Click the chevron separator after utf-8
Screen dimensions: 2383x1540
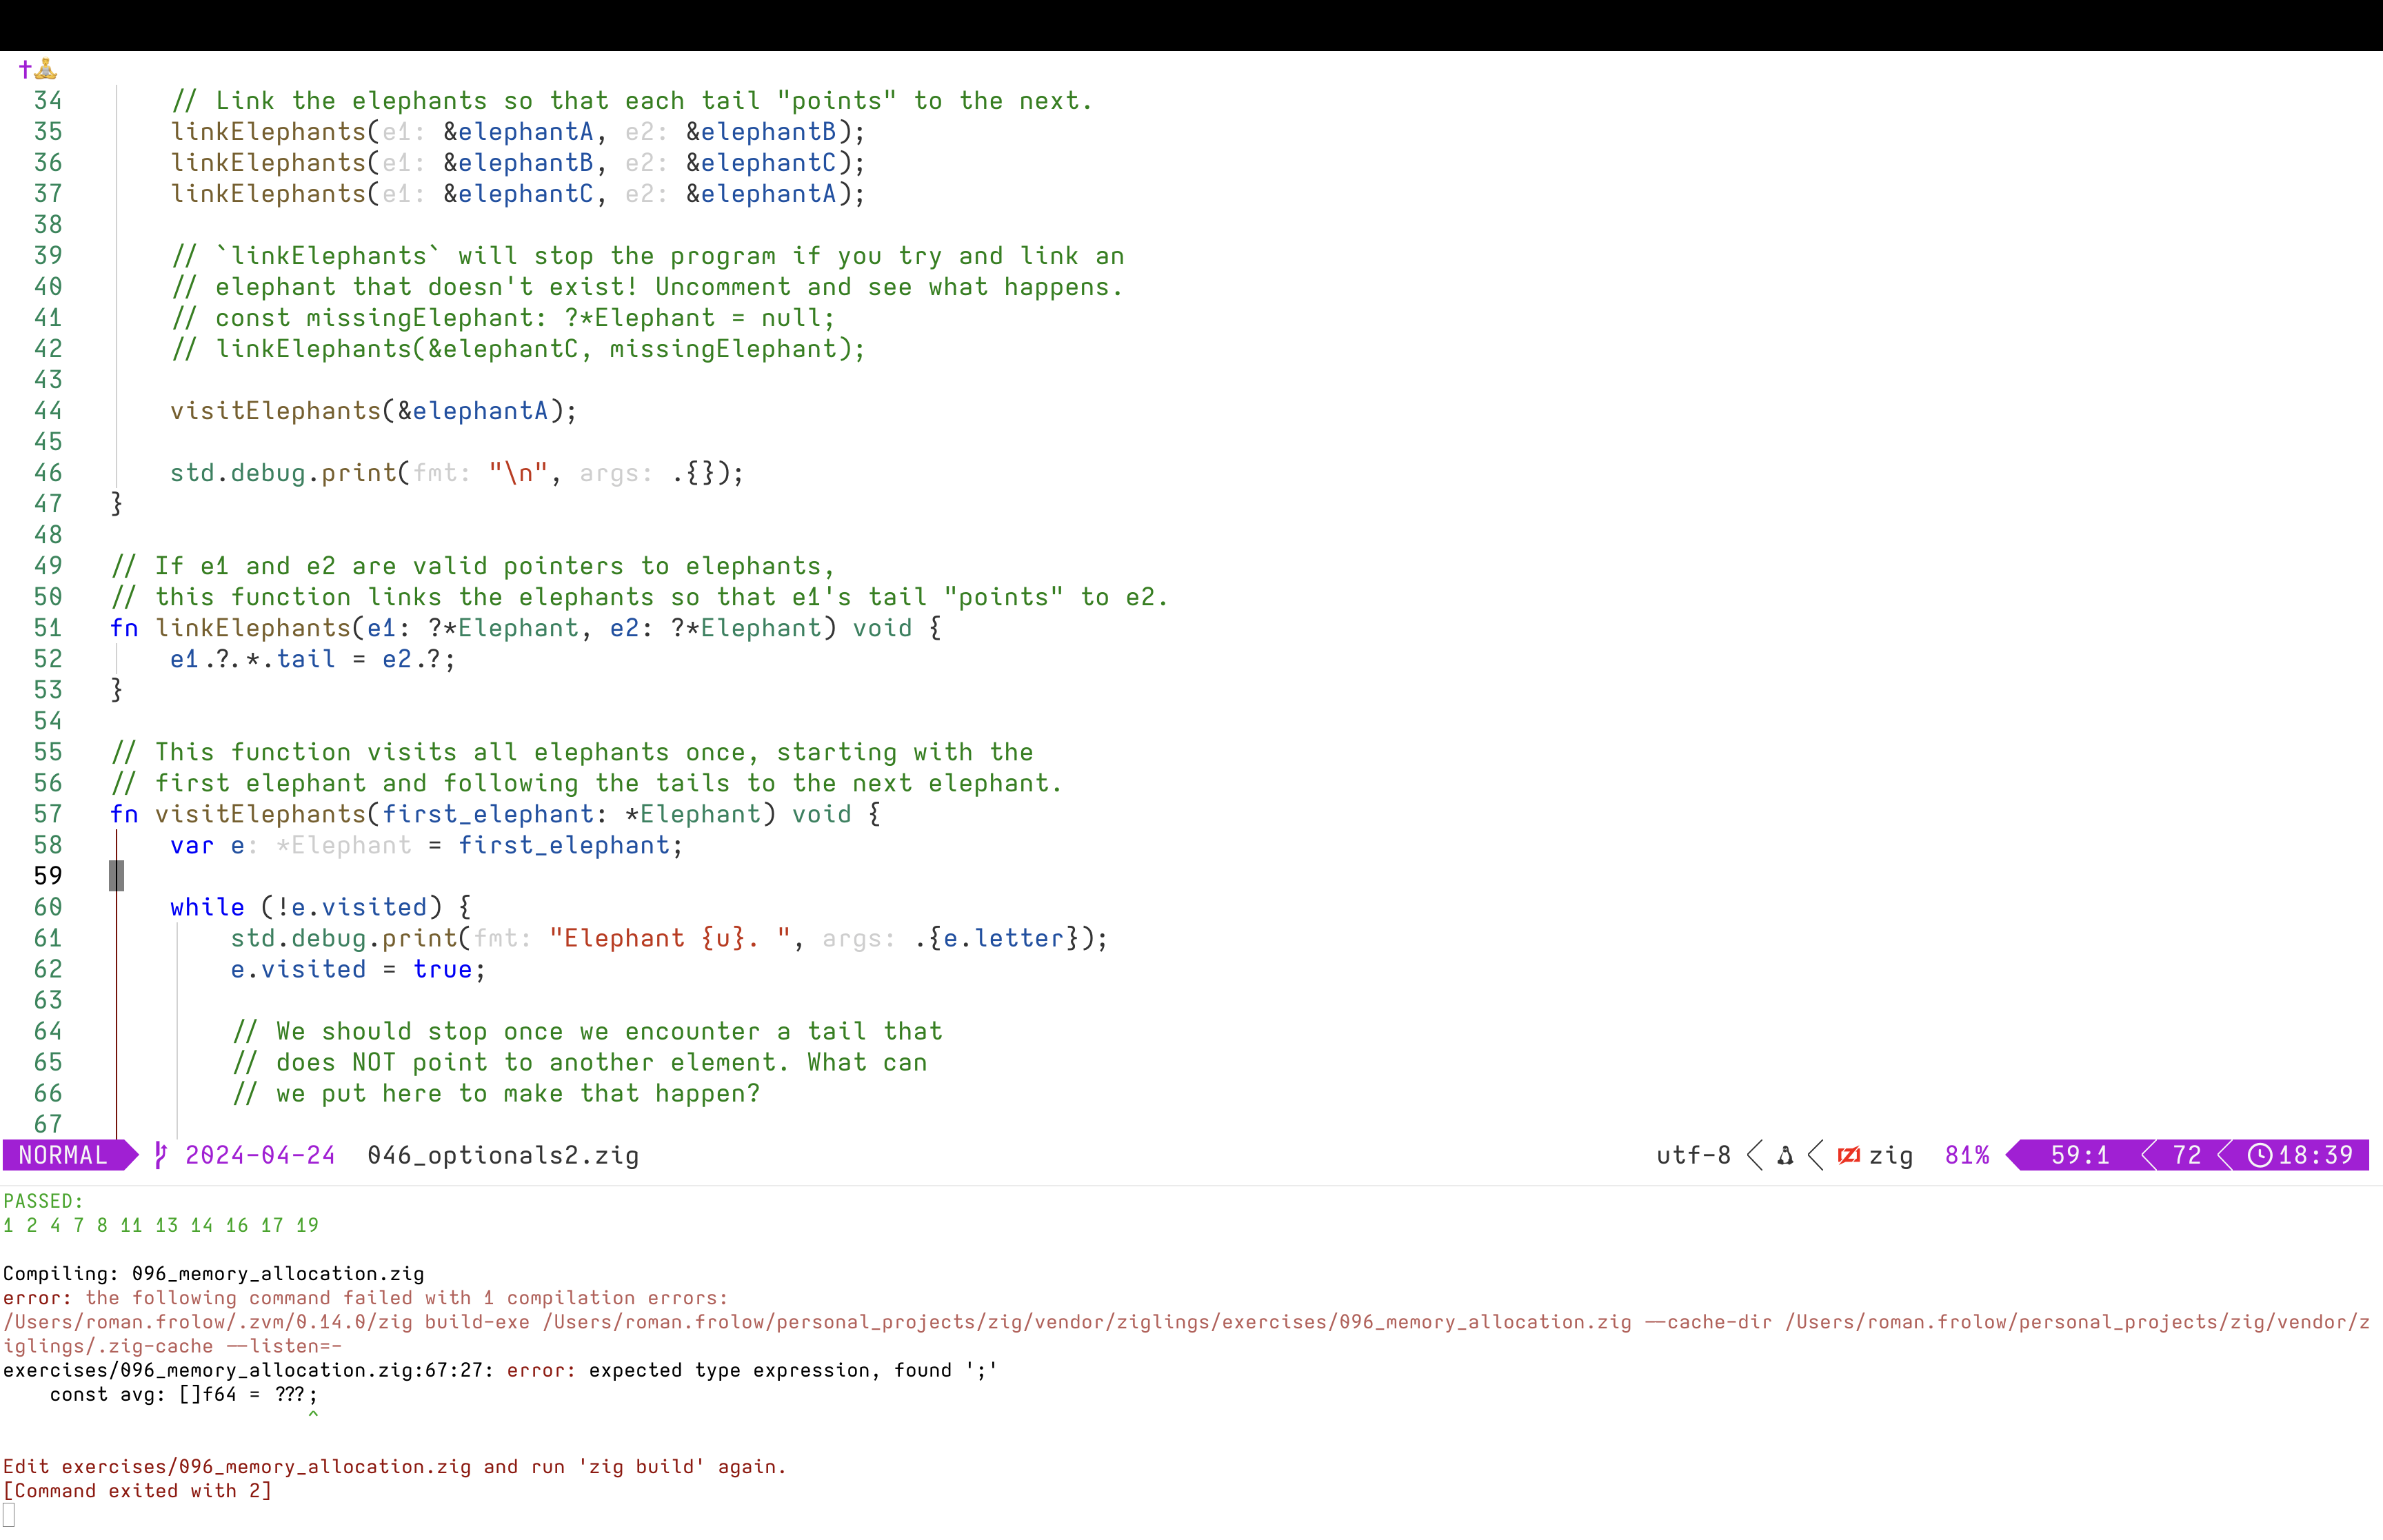click(x=1755, y=1156)
